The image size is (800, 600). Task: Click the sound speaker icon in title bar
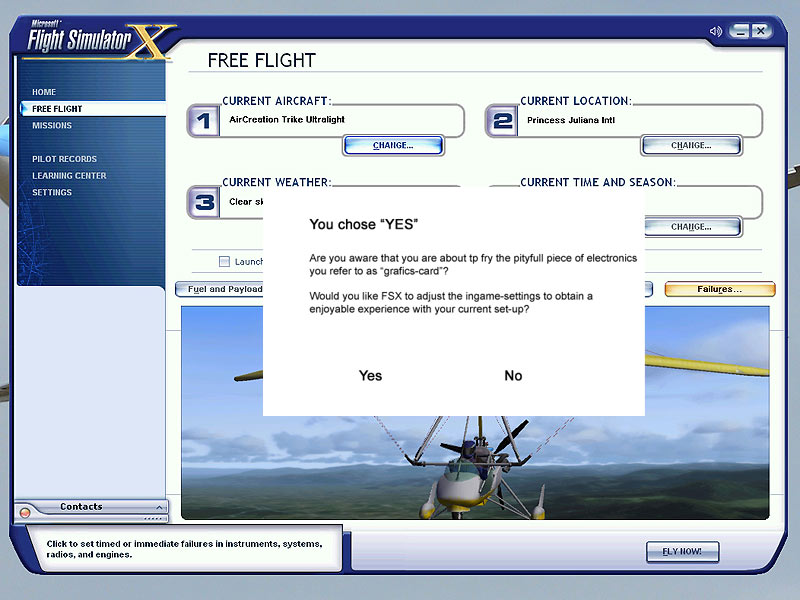(715, 31)
